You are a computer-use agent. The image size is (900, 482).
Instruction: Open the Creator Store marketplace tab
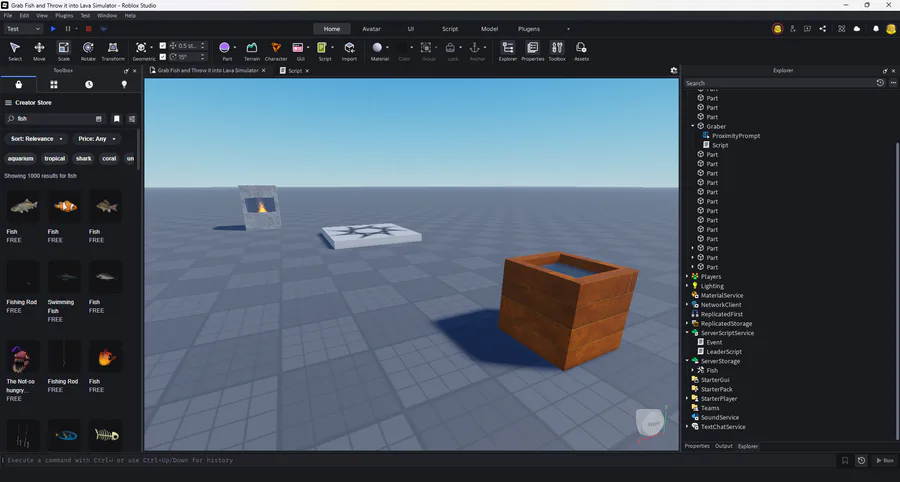click(x=18, y=84)
